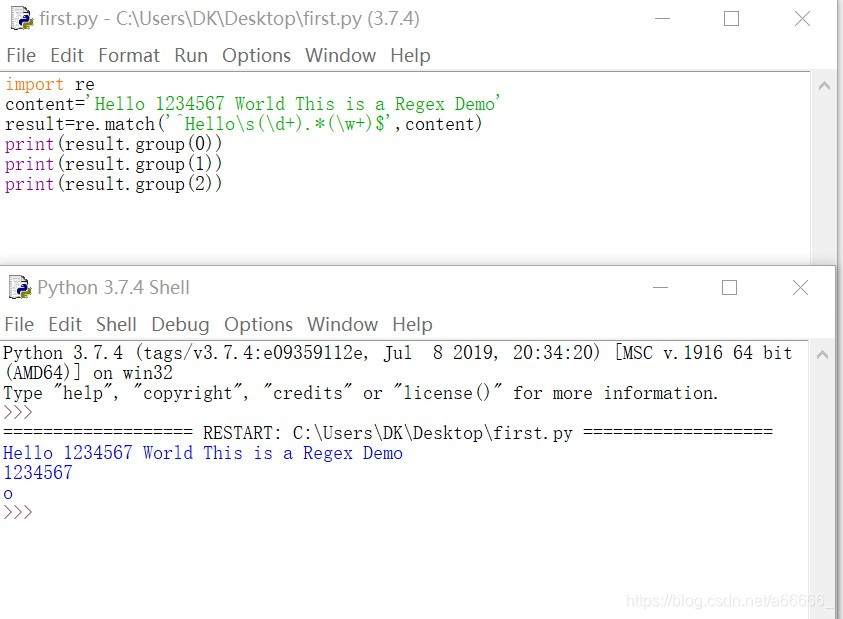The height and width of the screenshot is (619, 843).
Task: Open the Debug menu in Python Shell
Action: [x=180, y=324]
